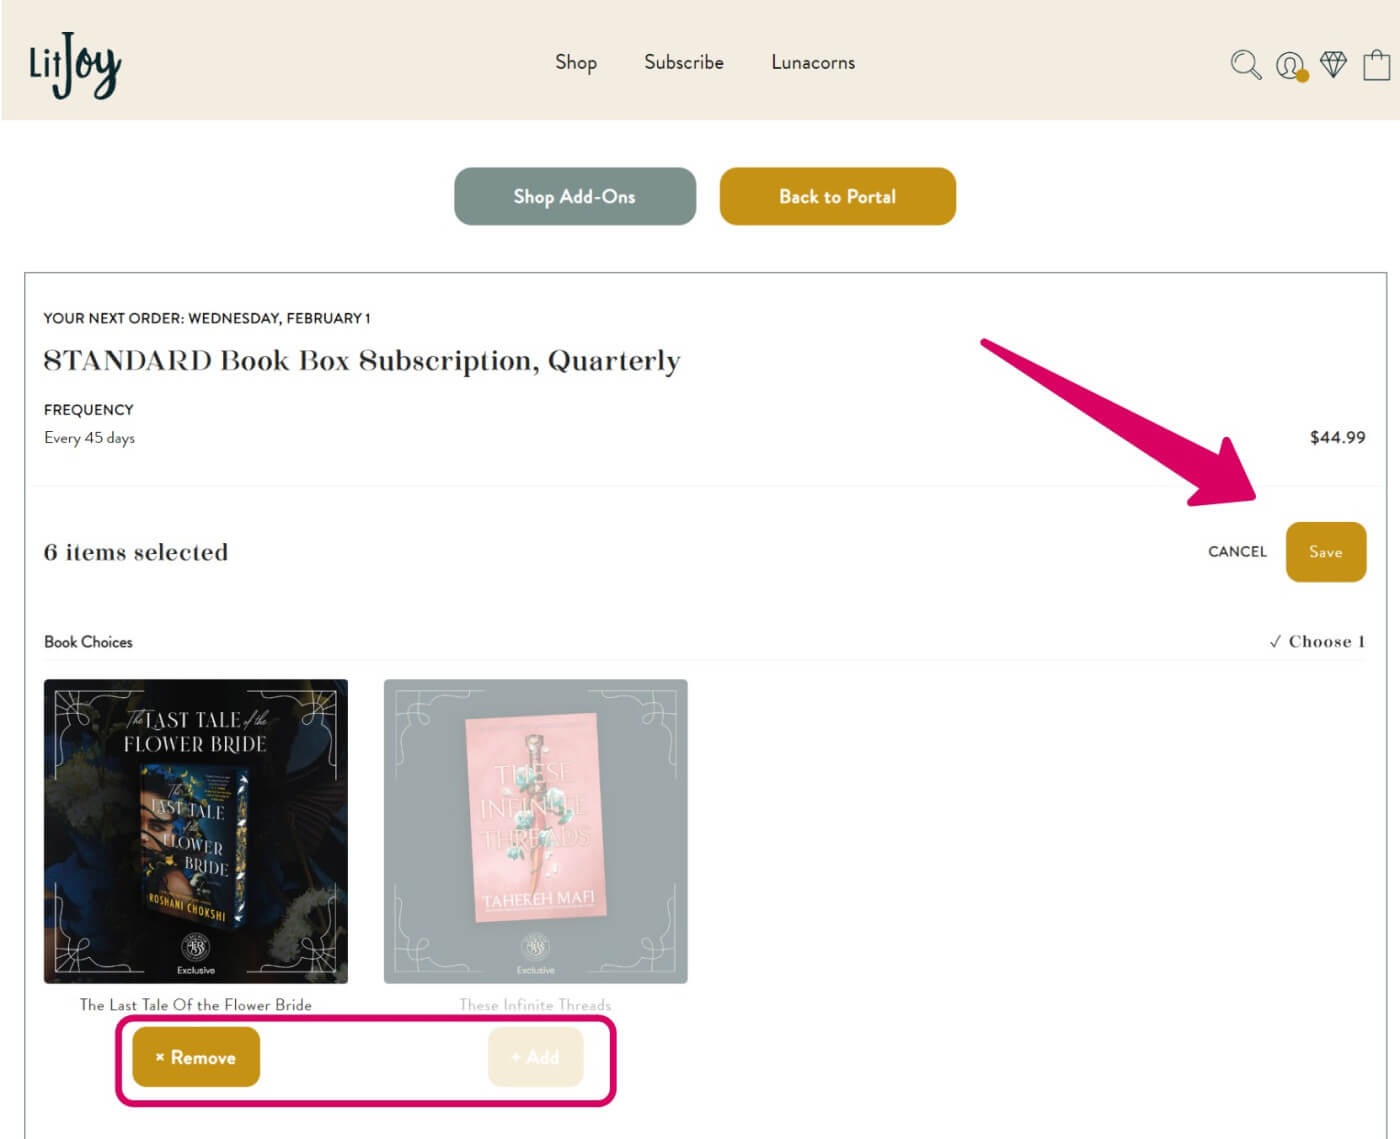Click 'These Infinite Threads' caption text
The image size is (1400, 1139).
(535, 1005)
